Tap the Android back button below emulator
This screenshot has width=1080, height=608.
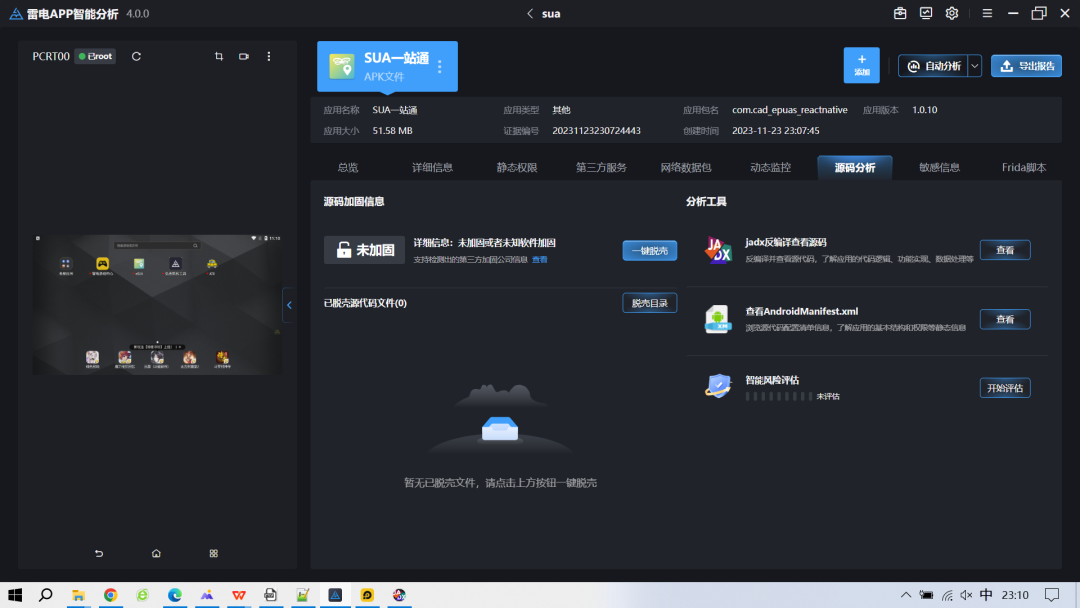(98, 554)
